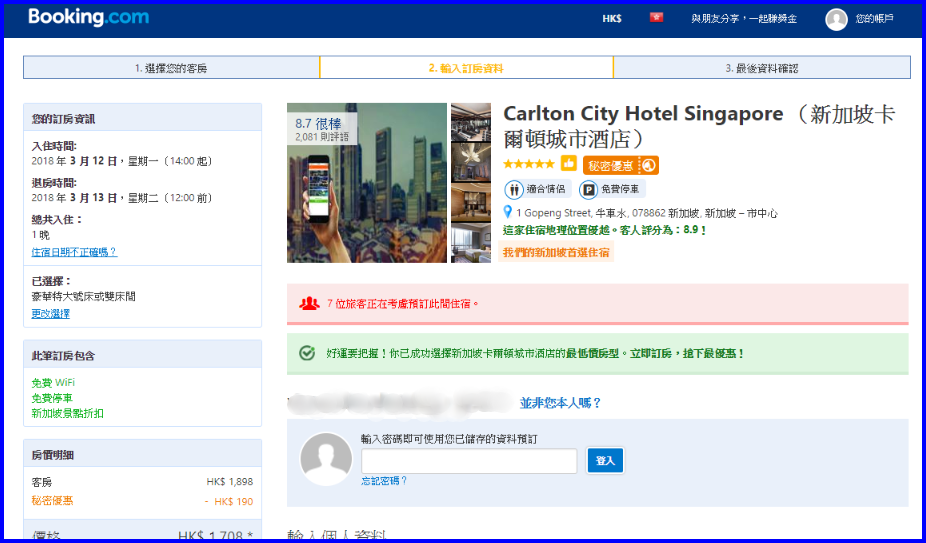Click the yellow thumbs-up preferred icon
The image size is (926, 543).
pyautogui.click(x=569, y=163)
